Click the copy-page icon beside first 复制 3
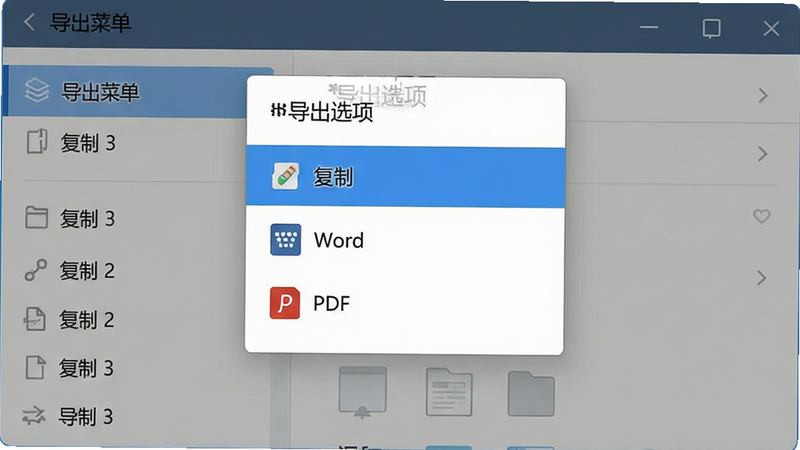The height and width of the screenshot is (450, 800). 37,142
